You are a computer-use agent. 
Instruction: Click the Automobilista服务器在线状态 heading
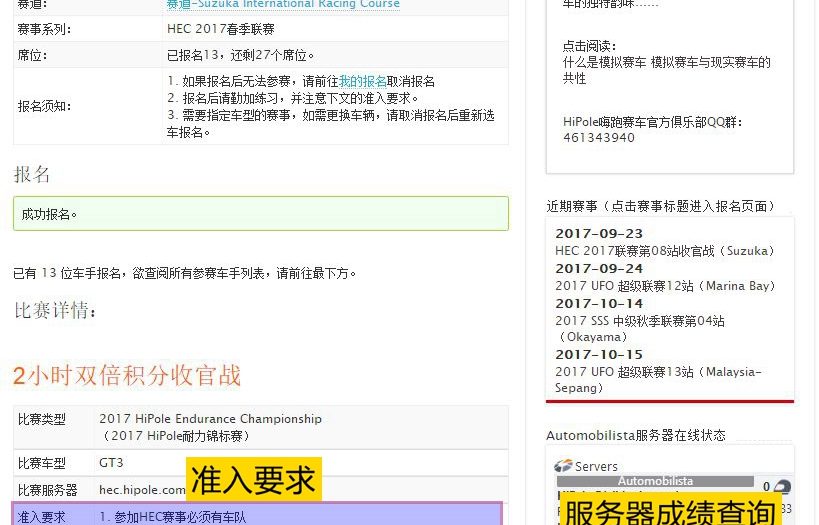pyautogui.click(x=636, y=435)
